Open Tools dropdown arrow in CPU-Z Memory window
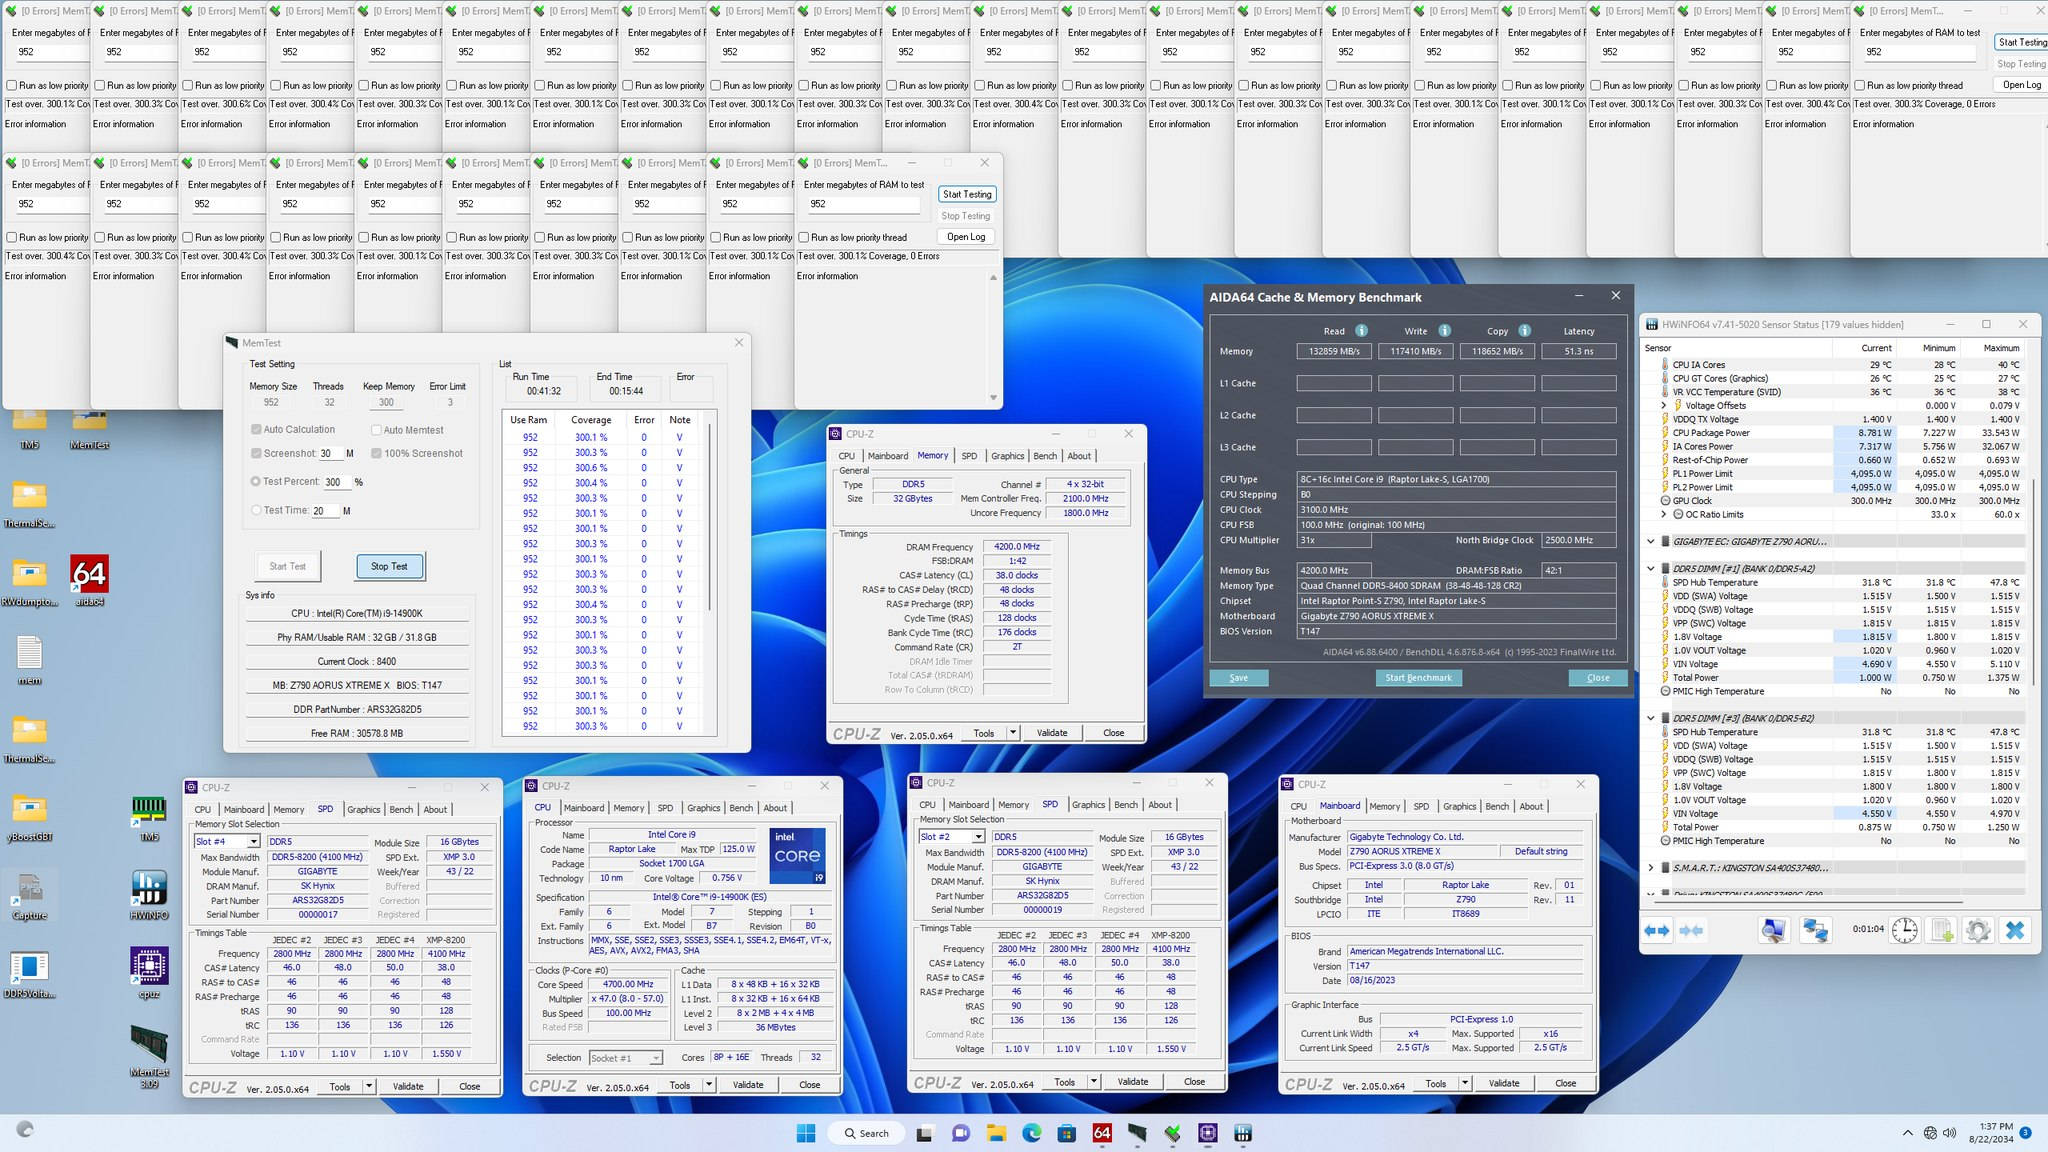Image resolution: width=2048 pixels, height=1152 pixels. 1012,733
